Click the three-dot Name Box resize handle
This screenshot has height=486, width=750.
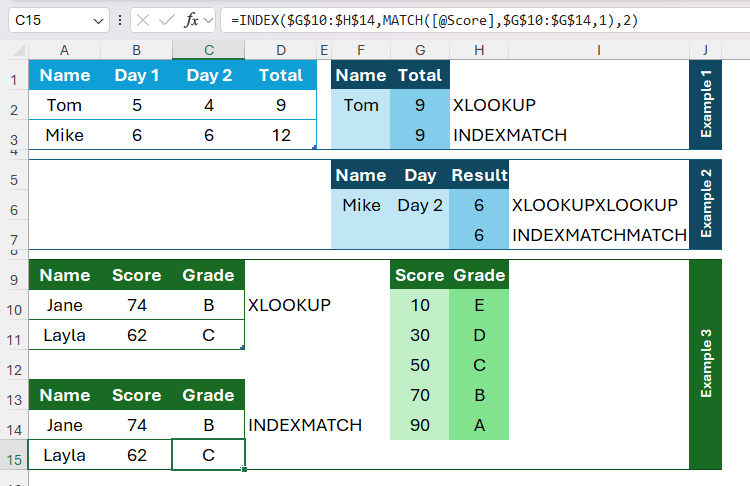pyautogui.click(x=120, y=20)
